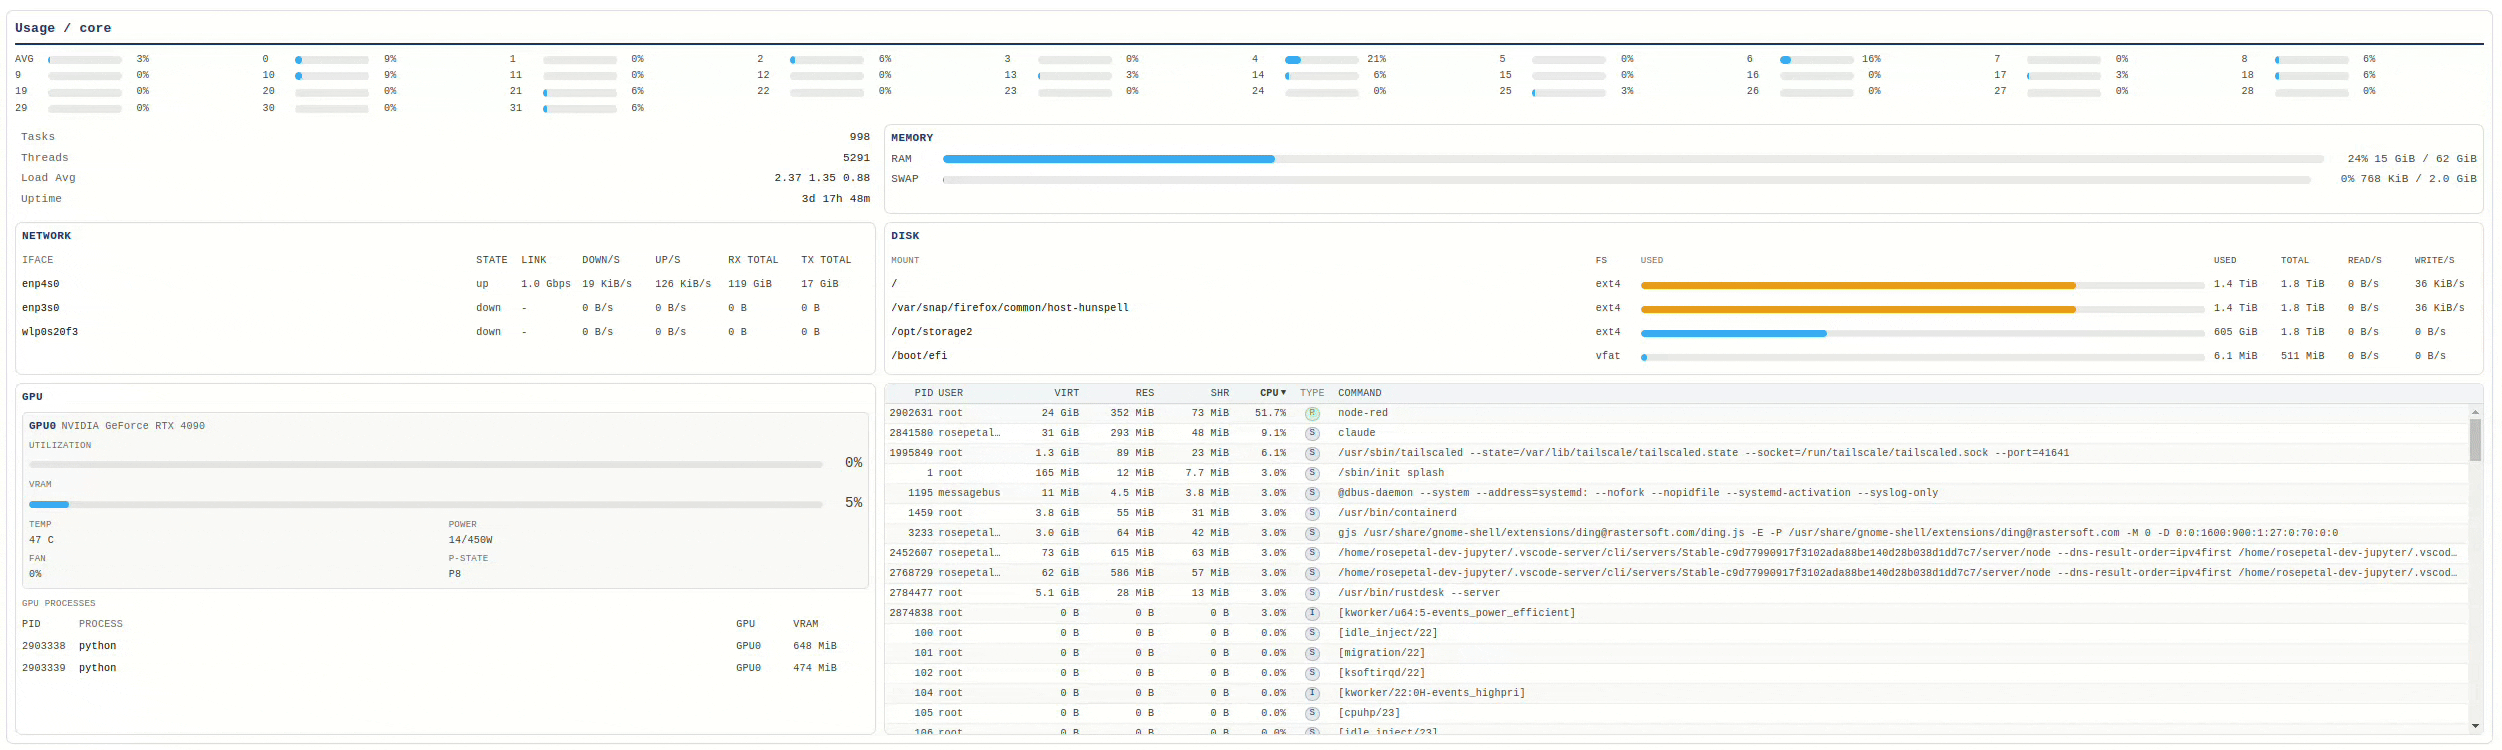
Task: Click the scroll-down arrow of the process list
Action: click(x=2475, y=726)
